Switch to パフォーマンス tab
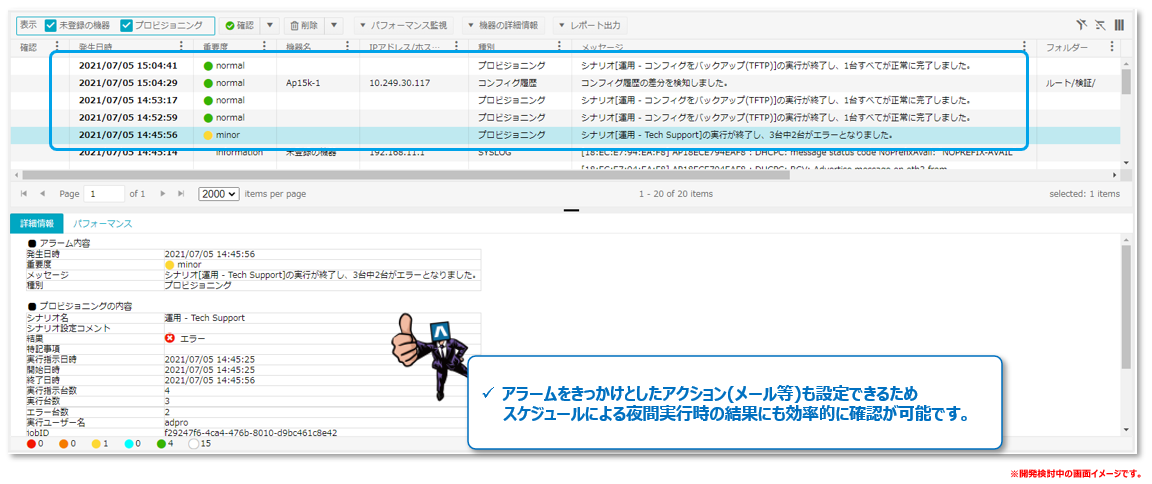This screenshot has height=484, width=1152. click(102, 223)
